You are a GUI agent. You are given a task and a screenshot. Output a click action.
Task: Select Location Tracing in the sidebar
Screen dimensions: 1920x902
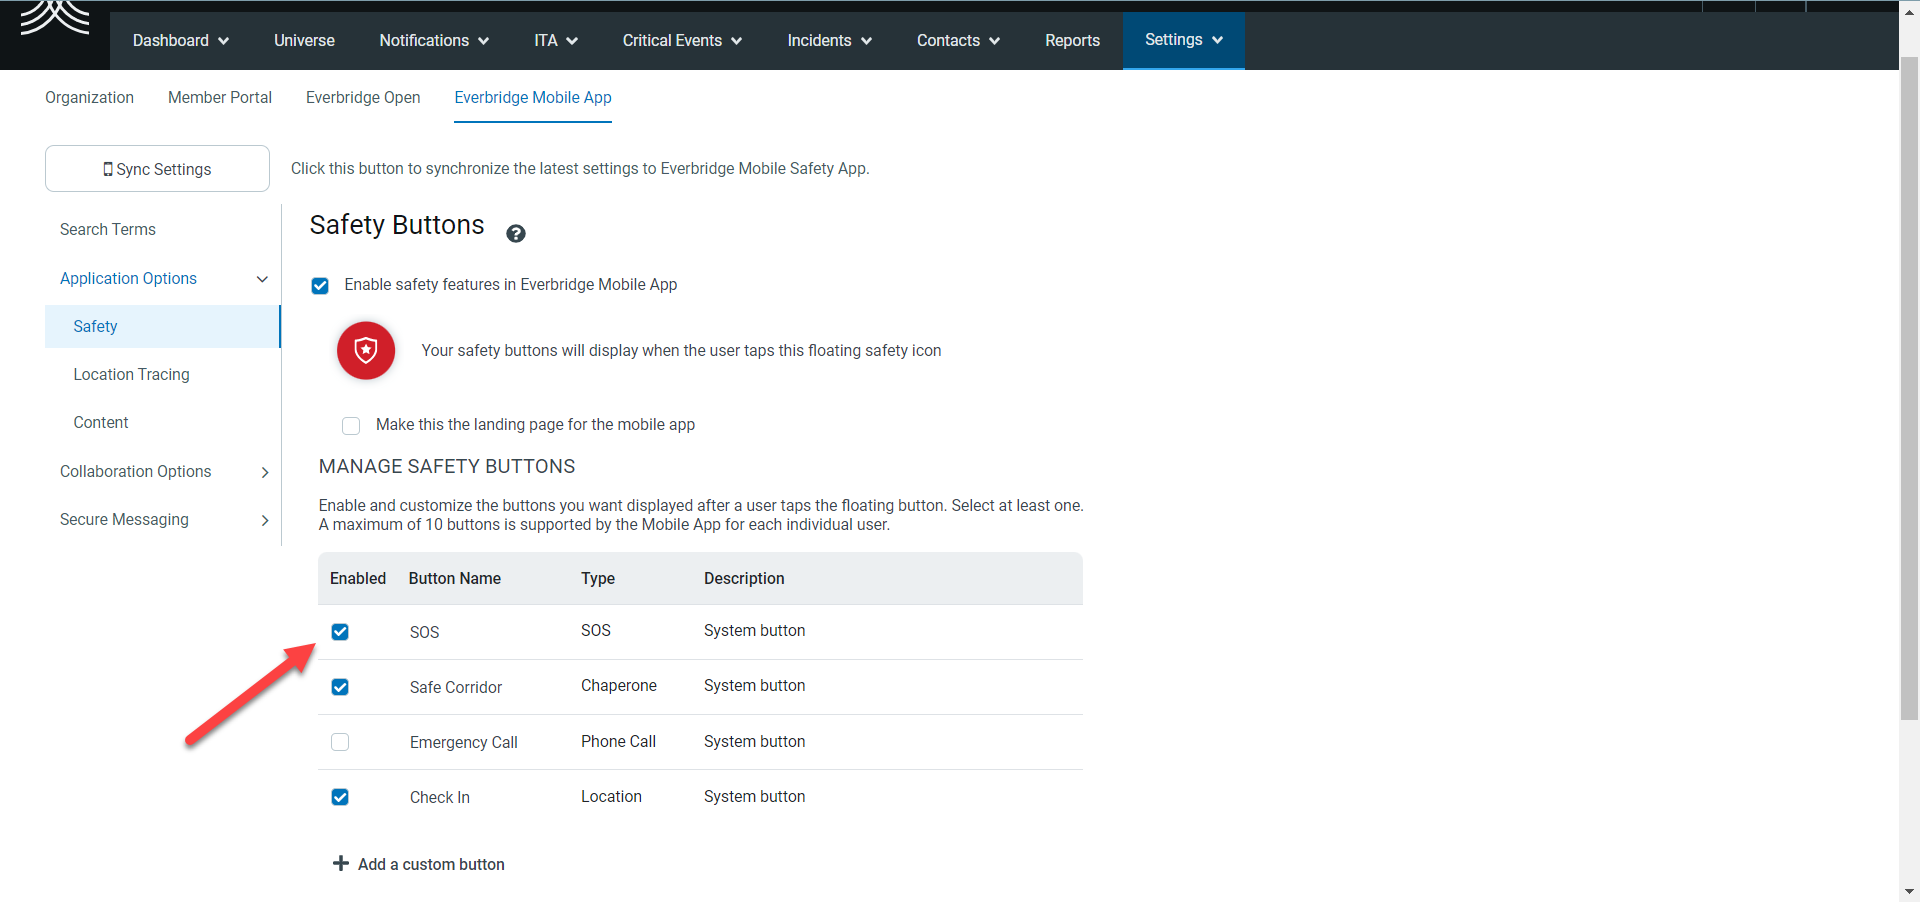click(131, 375)
